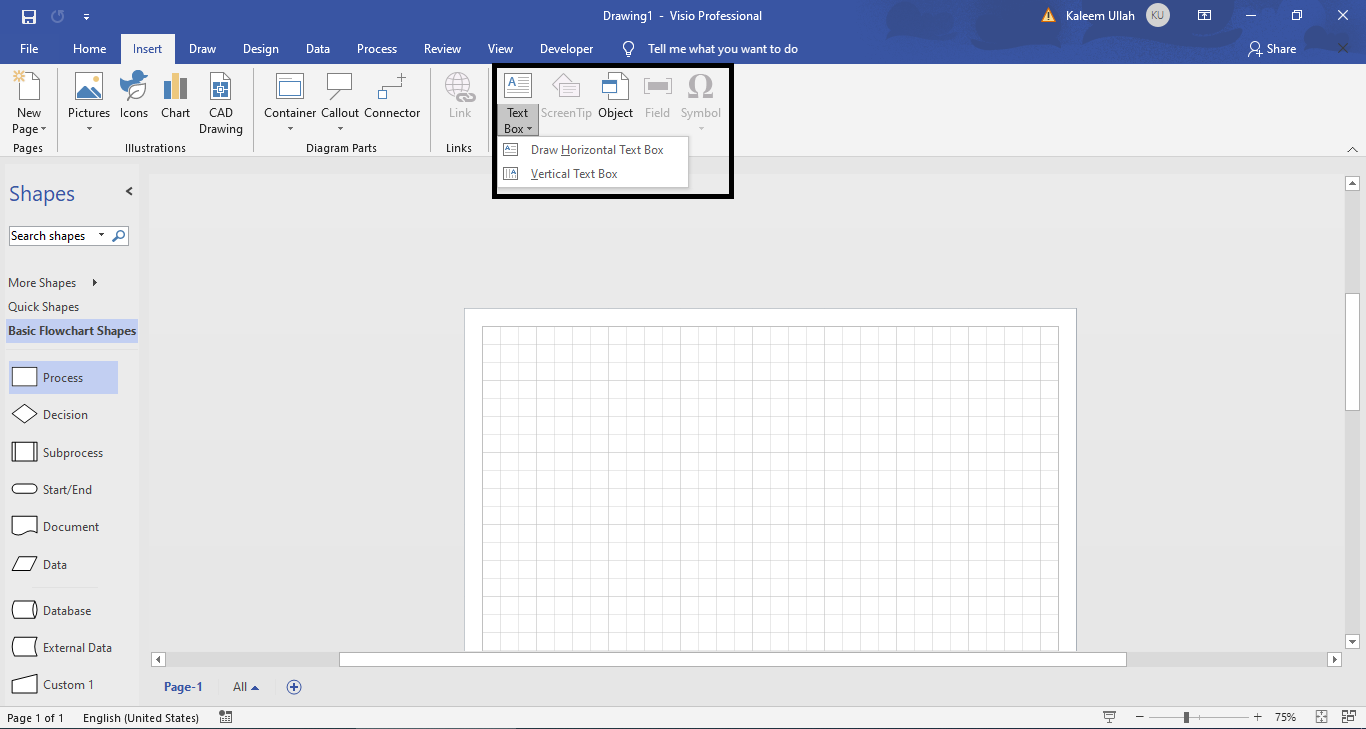1366x729 pixels.
Task: Select the Decision flowchart shape
Action: (x=63, y=414)
